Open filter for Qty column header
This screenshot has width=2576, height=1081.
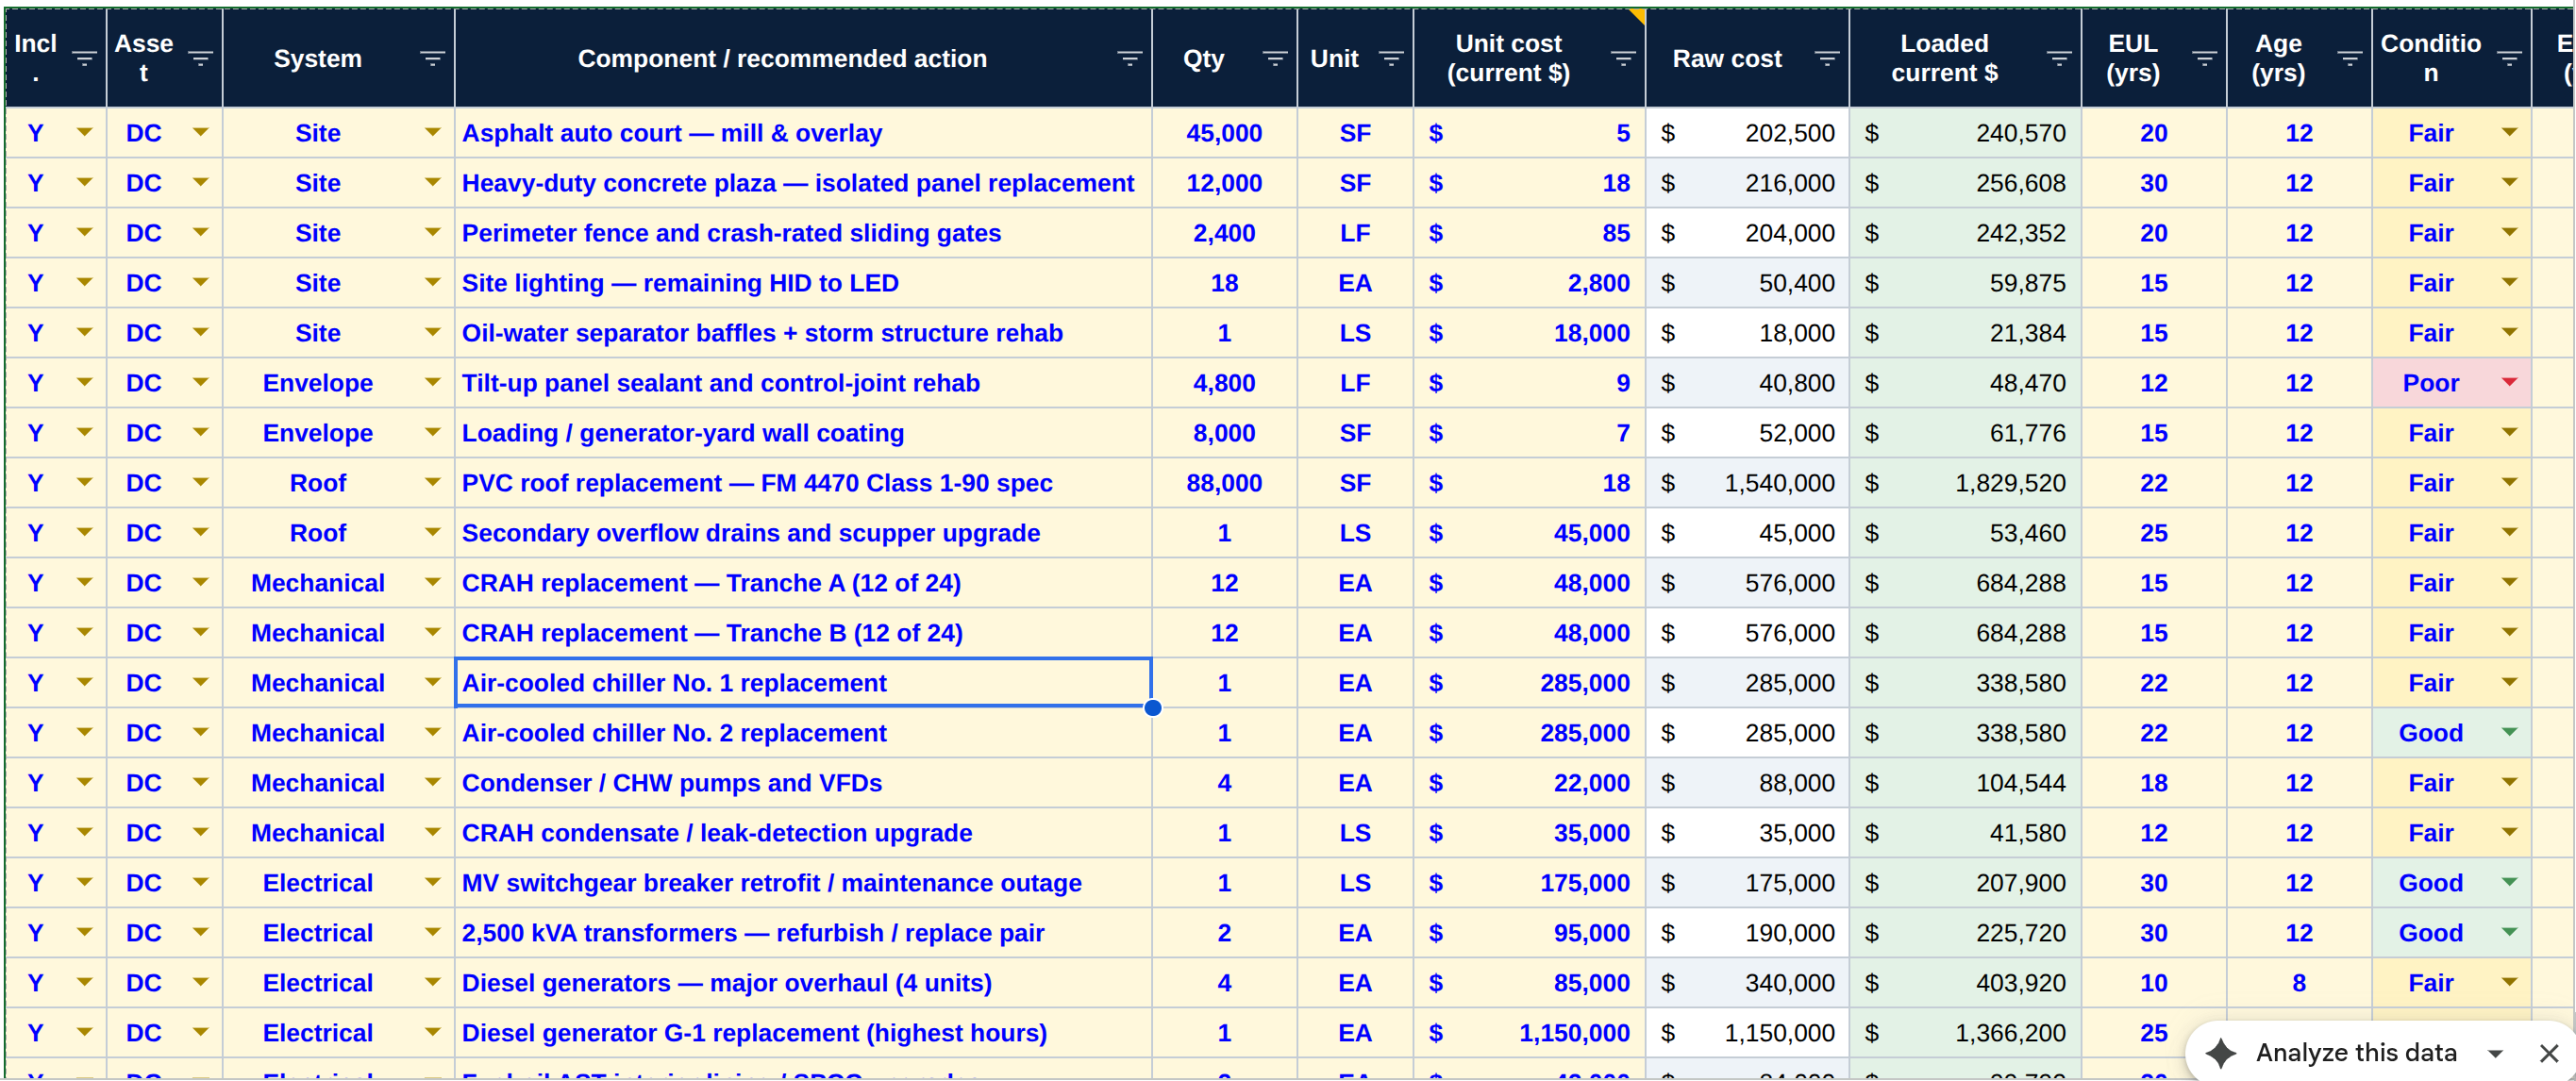click(x=1274, y=59)
